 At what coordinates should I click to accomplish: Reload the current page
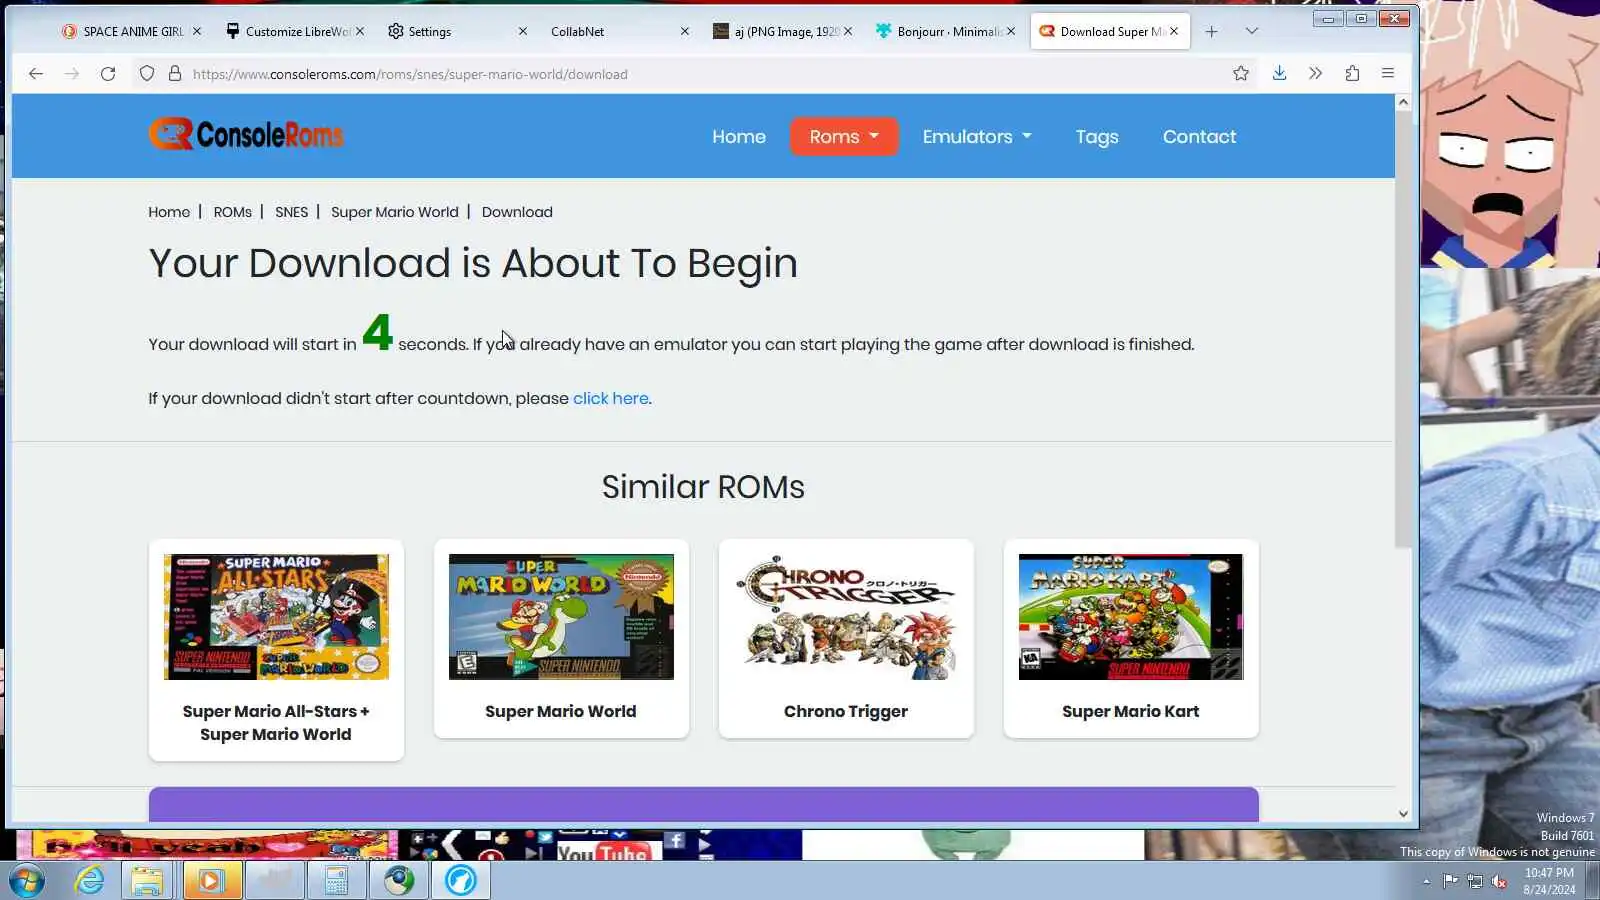pyautogui.click(x=108, y=74)
